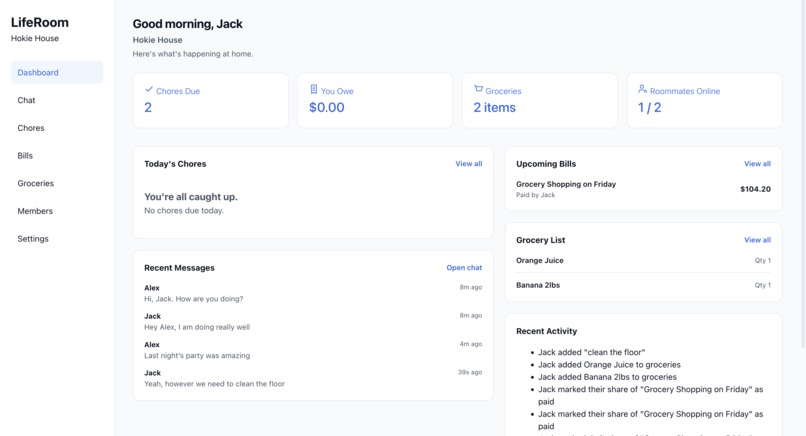Screen dimensions: 806x436
Task: Go to Chat in the sidebar
Action: coord(57,100)
